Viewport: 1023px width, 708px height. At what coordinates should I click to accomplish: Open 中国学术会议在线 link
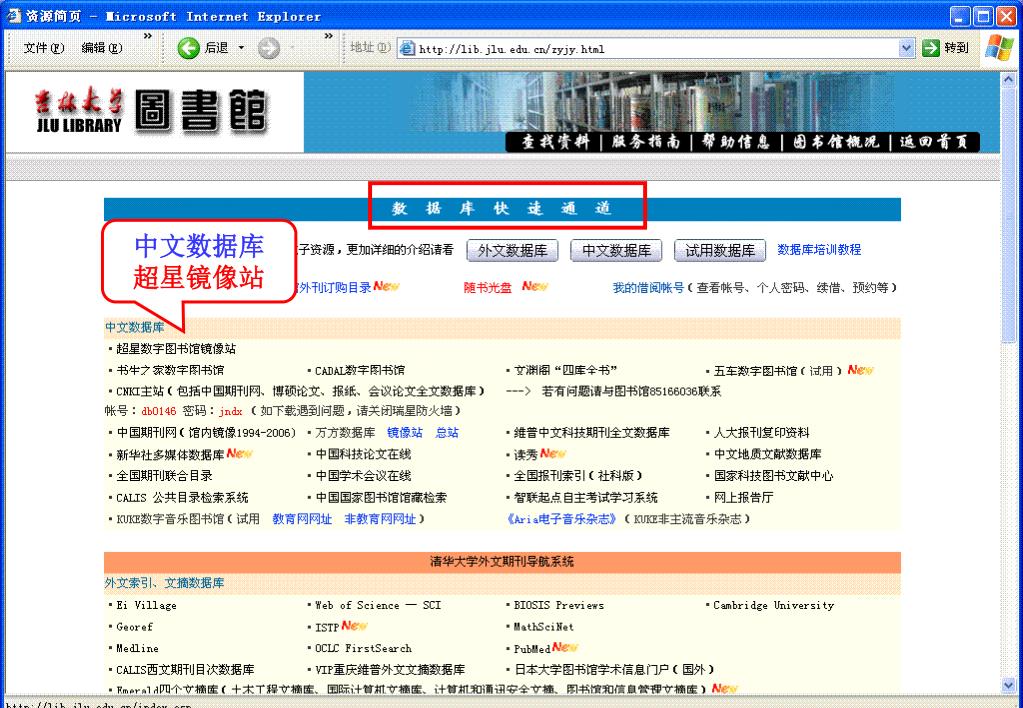pos(363,476)
